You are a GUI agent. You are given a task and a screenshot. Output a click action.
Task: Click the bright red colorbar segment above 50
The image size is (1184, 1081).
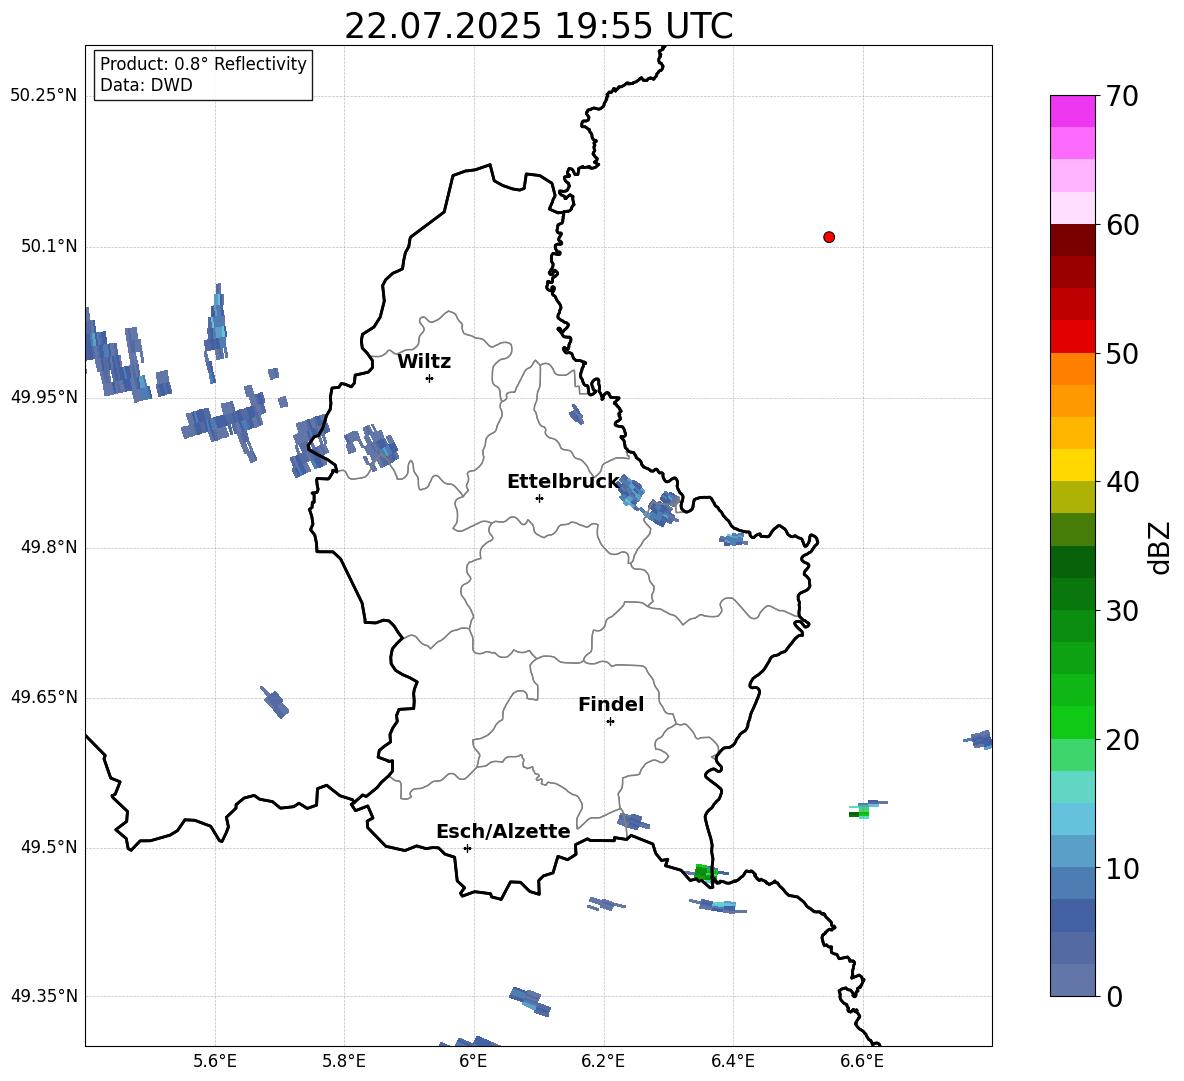[1072, 337]
